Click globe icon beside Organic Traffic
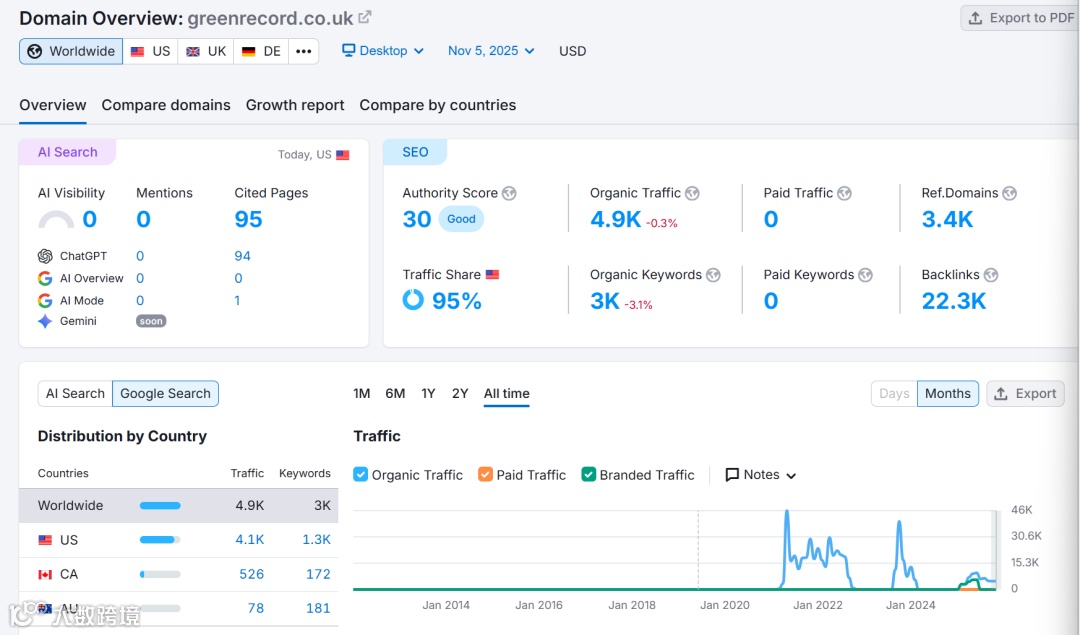The height and width of the screenshot is (635, 1080). coord(692,194)
